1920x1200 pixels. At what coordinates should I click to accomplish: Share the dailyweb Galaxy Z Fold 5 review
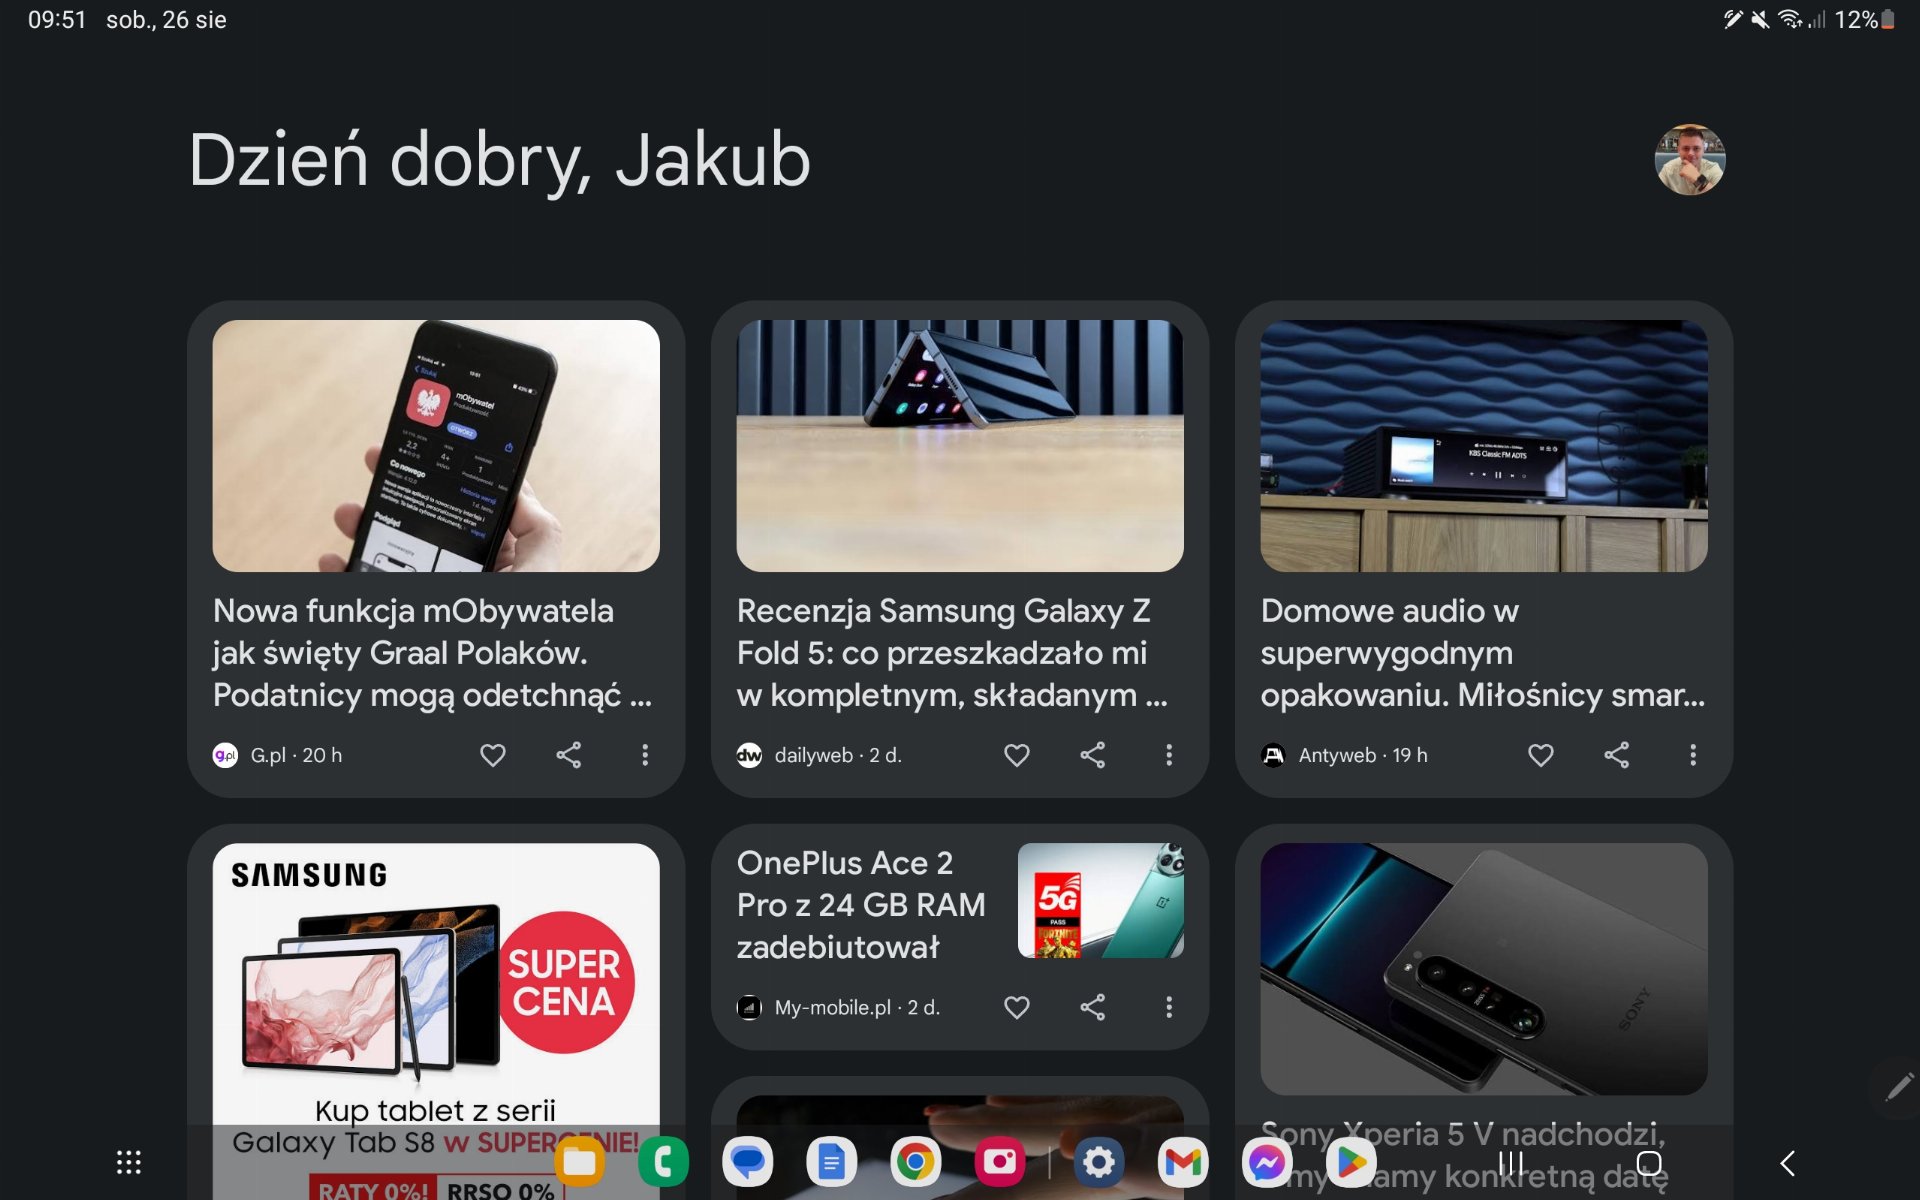click(1093, 755)
